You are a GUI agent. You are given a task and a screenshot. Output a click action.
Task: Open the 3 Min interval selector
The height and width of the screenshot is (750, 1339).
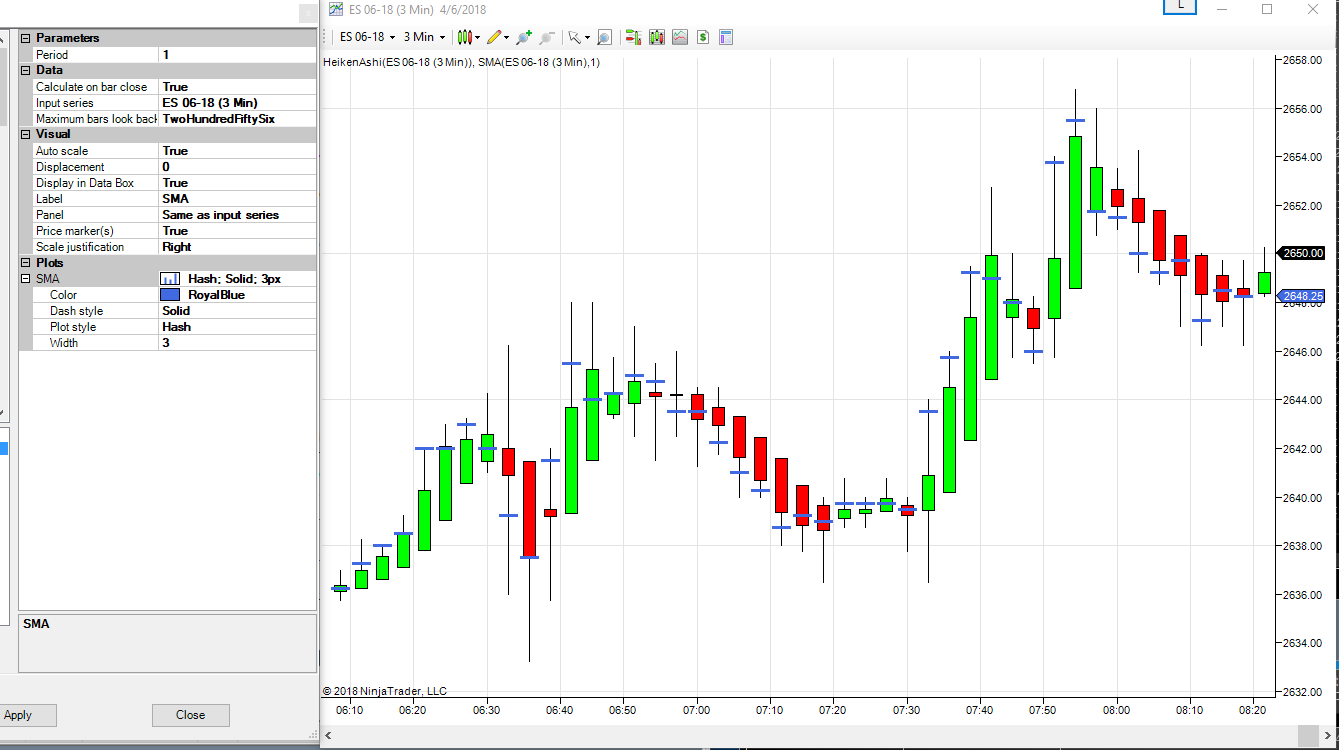point(424,37)
